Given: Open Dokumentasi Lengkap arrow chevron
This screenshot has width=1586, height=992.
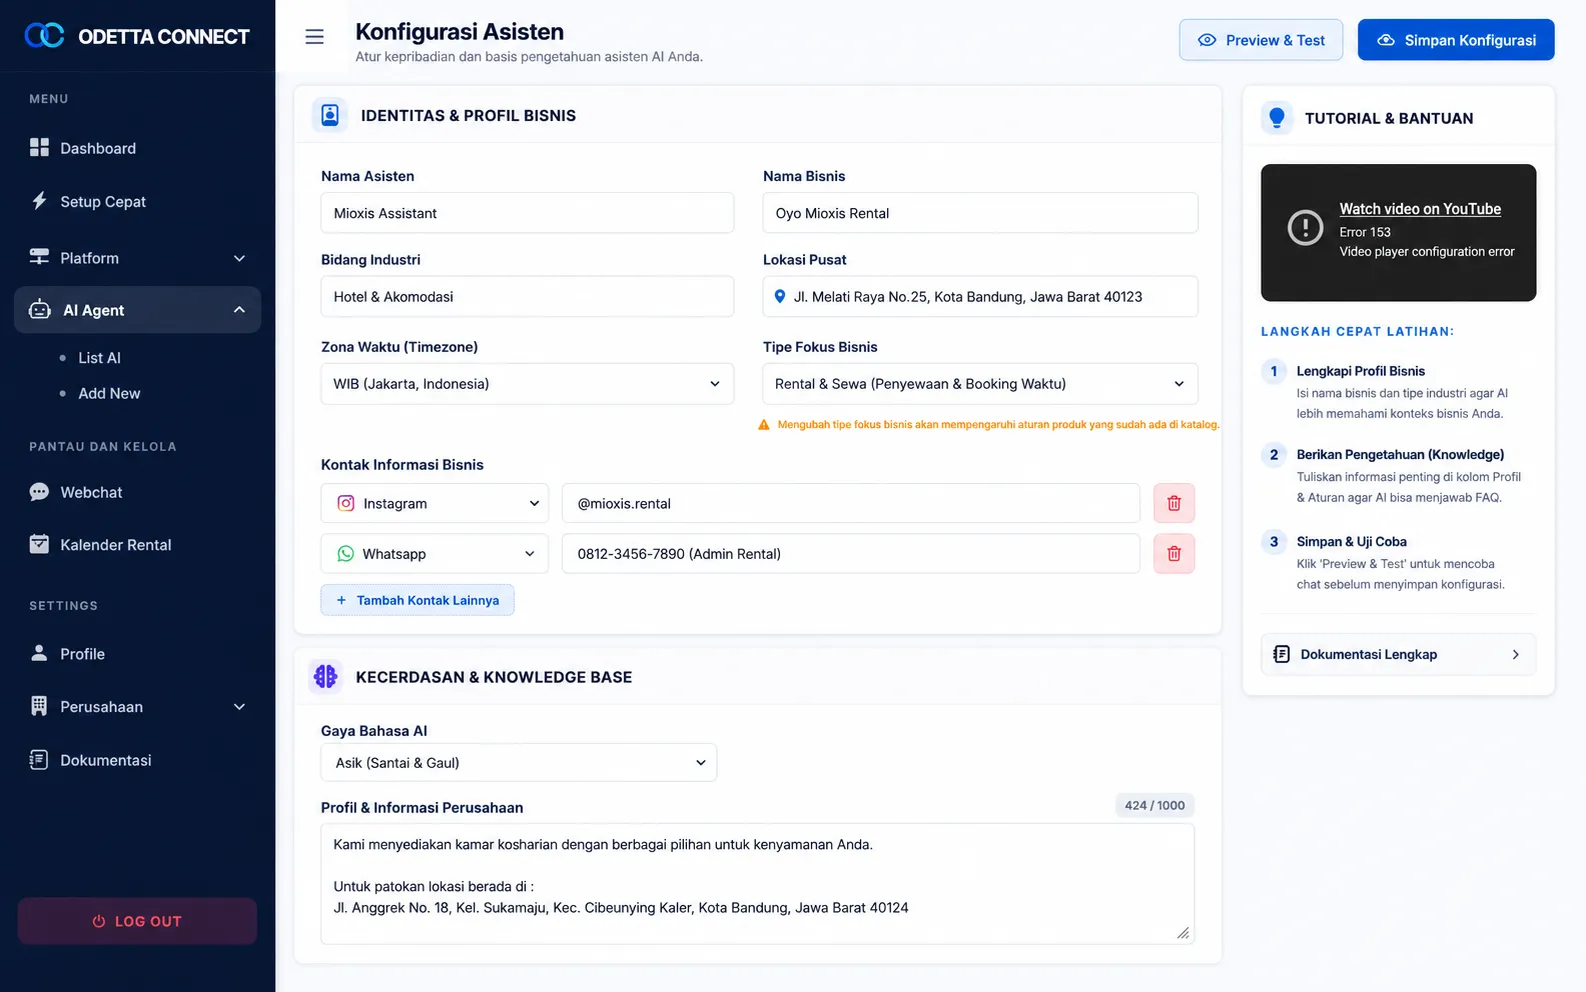Looking at the screenshot, I should [x=1516, y=654].
